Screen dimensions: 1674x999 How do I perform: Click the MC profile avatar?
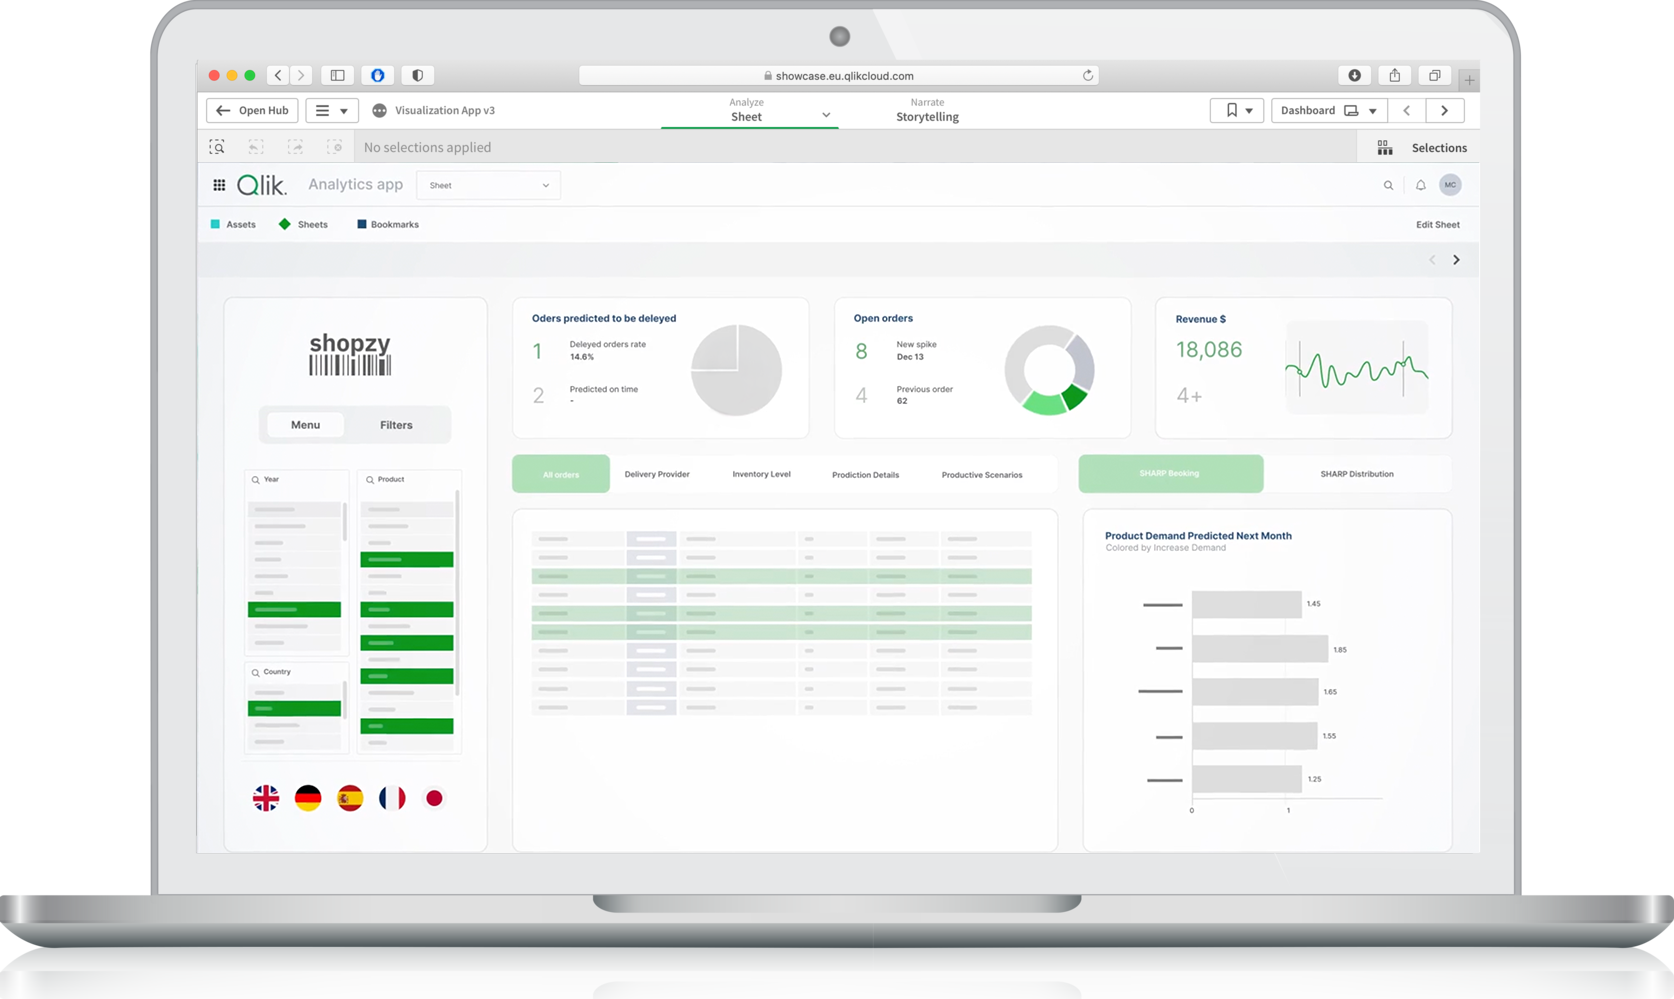[x=1450, y=184]
